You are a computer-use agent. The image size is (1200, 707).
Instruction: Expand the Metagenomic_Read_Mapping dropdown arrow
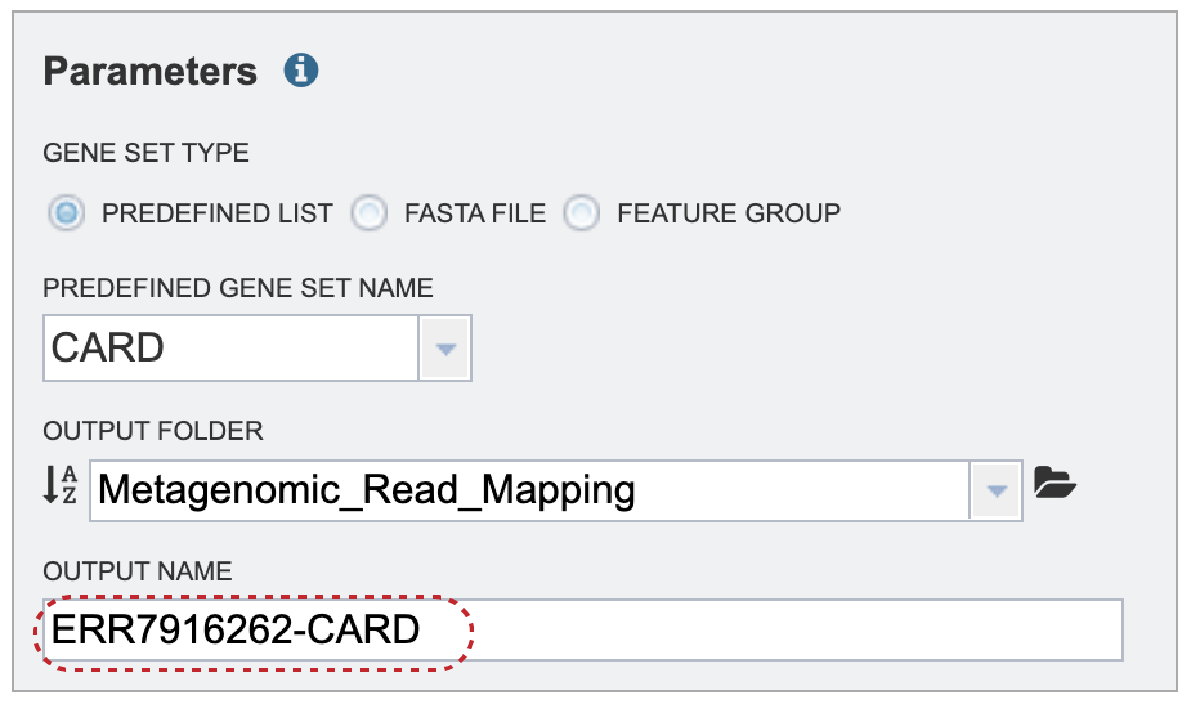(x=996, y=490)
